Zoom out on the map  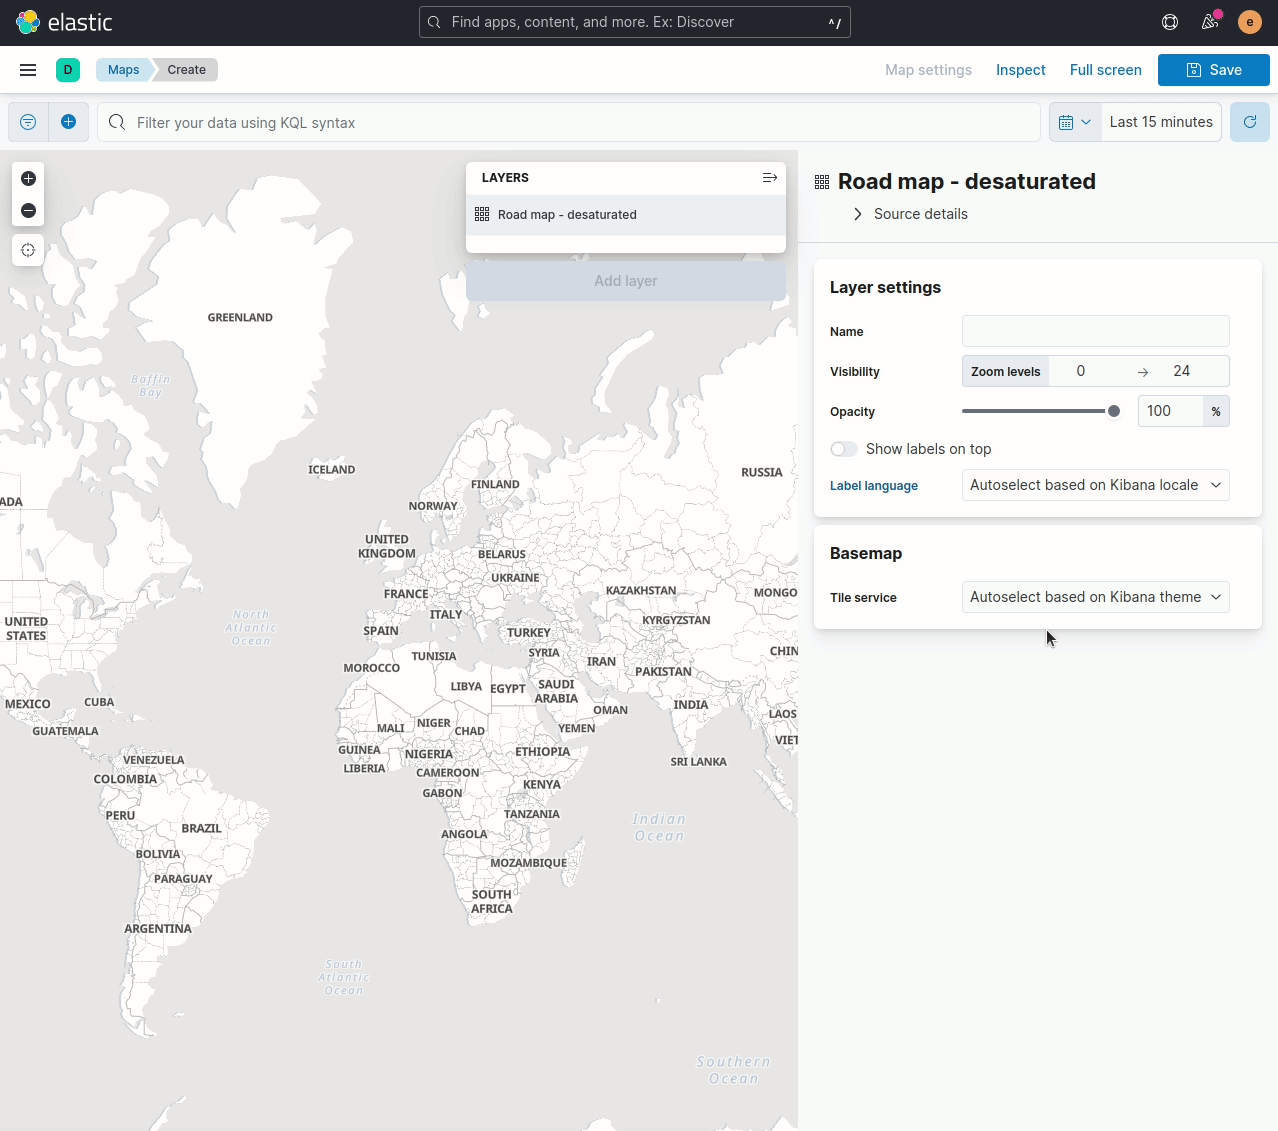click(x=28, y=210)
